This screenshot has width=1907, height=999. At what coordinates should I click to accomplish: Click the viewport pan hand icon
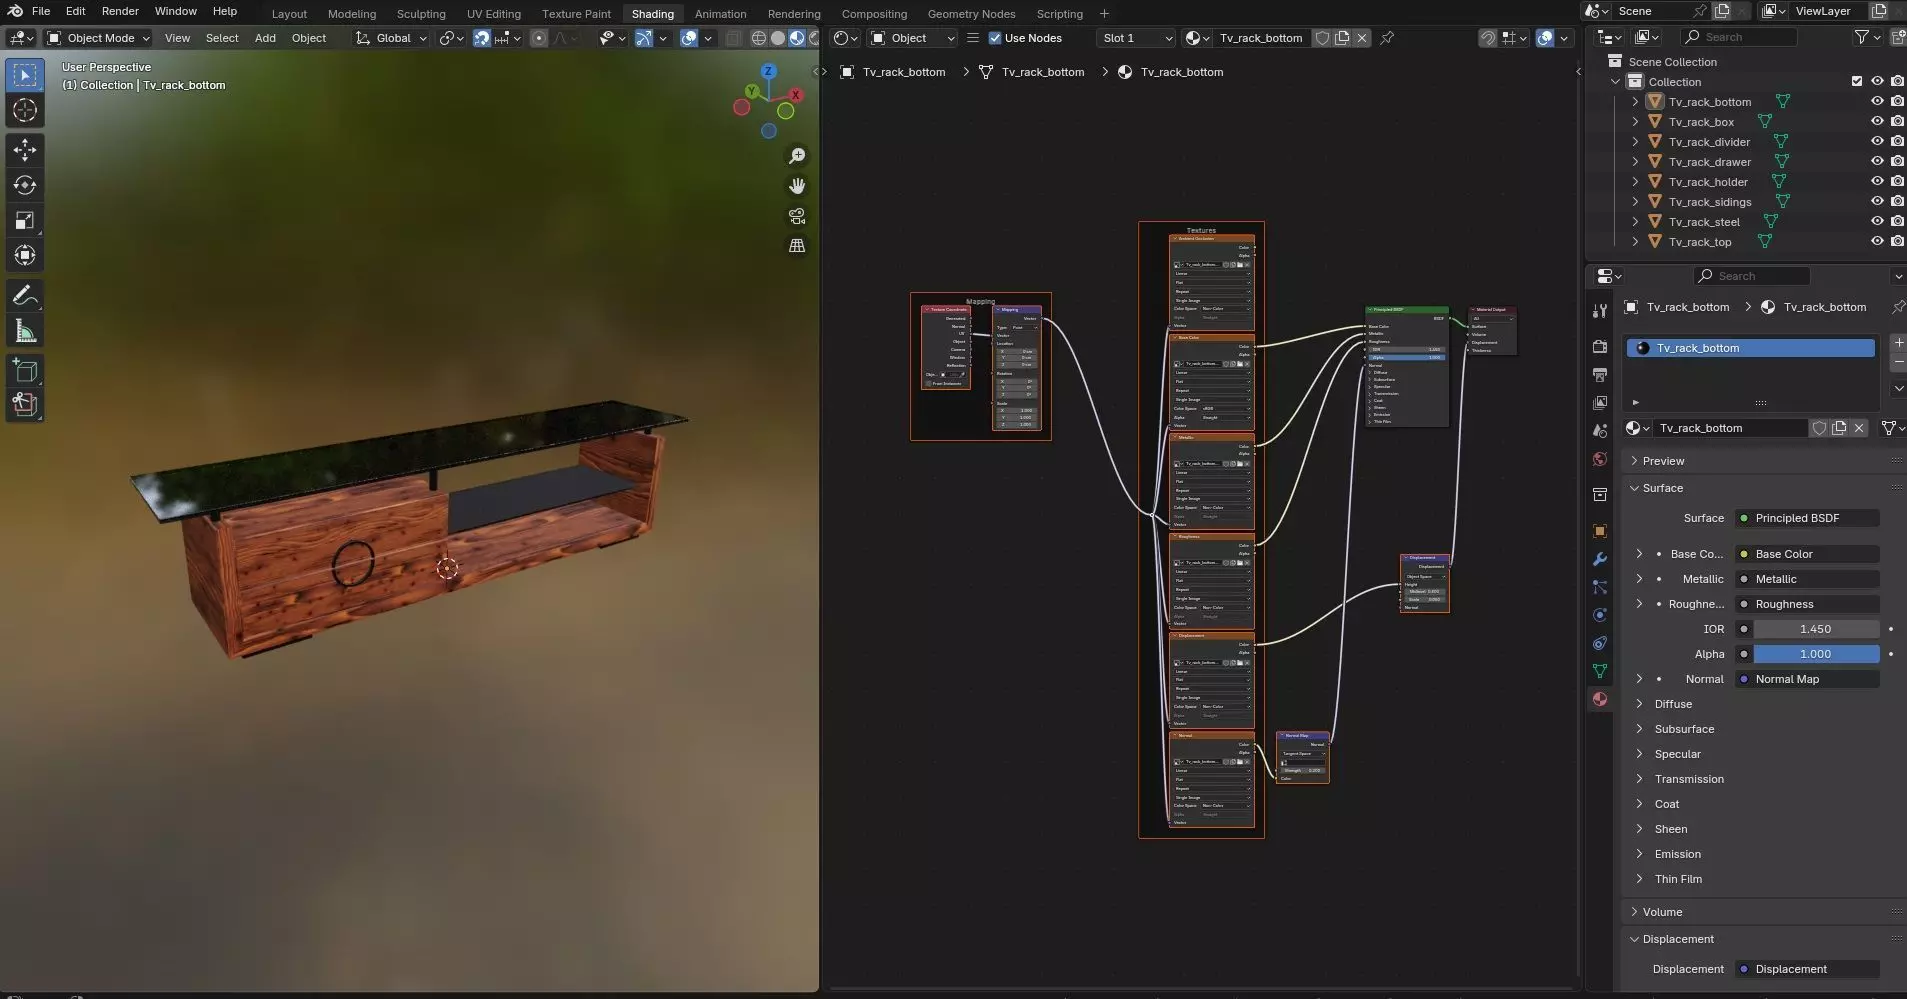pos(797,186)
